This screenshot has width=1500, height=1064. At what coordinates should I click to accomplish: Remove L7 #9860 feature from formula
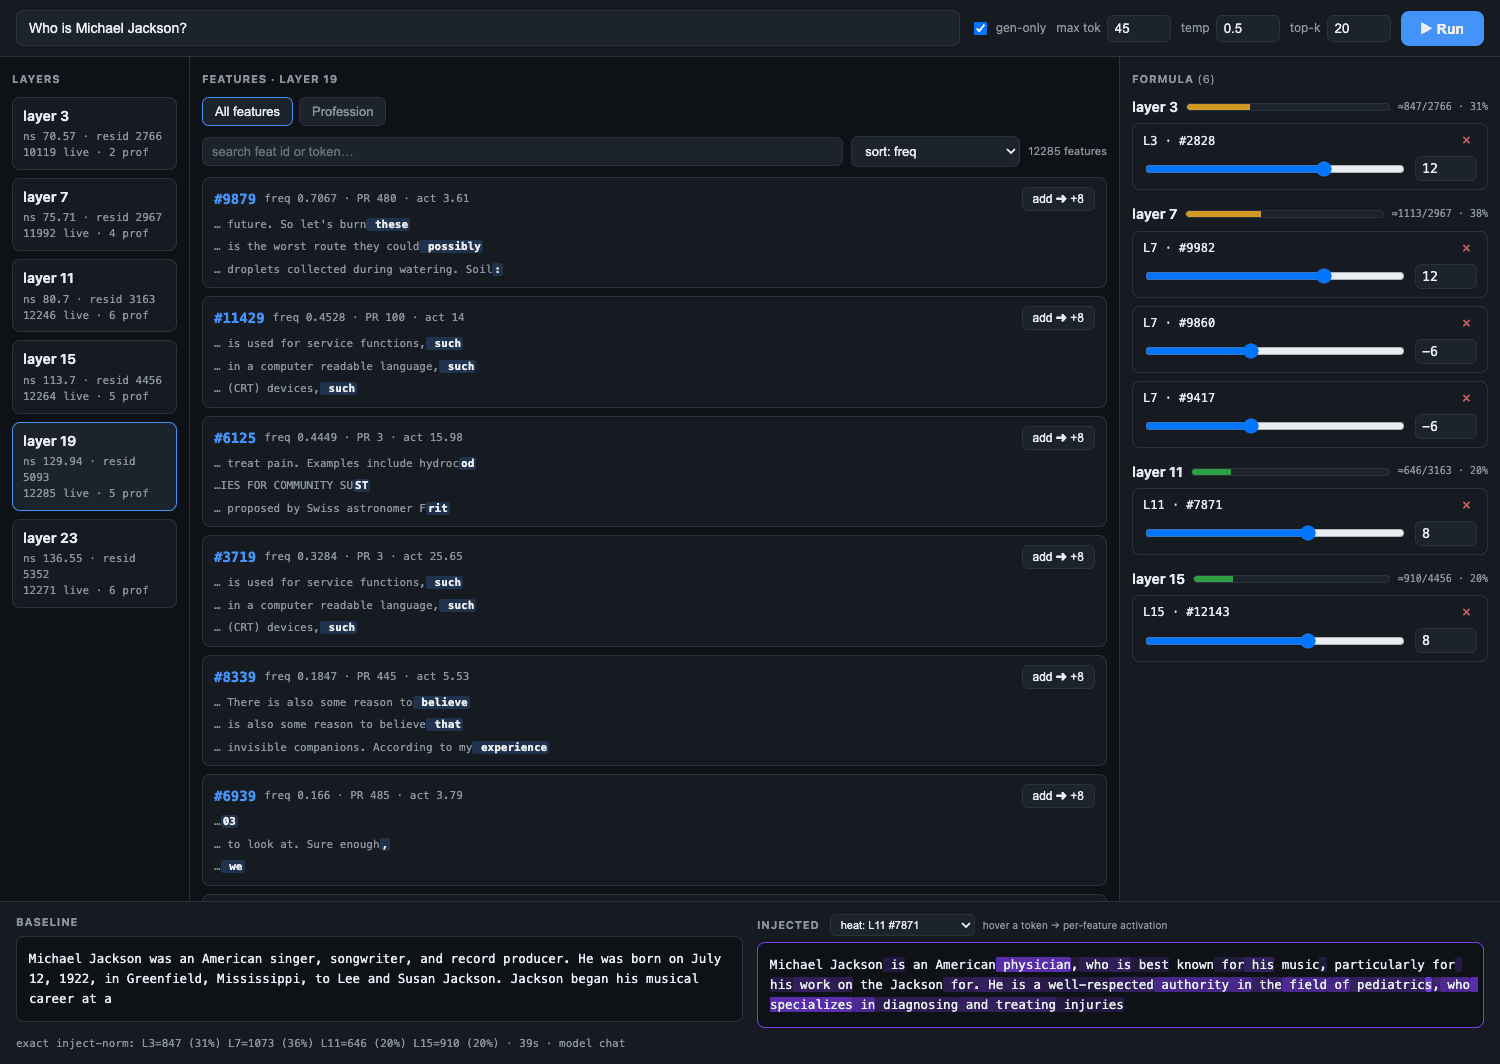pos(1466,323)
